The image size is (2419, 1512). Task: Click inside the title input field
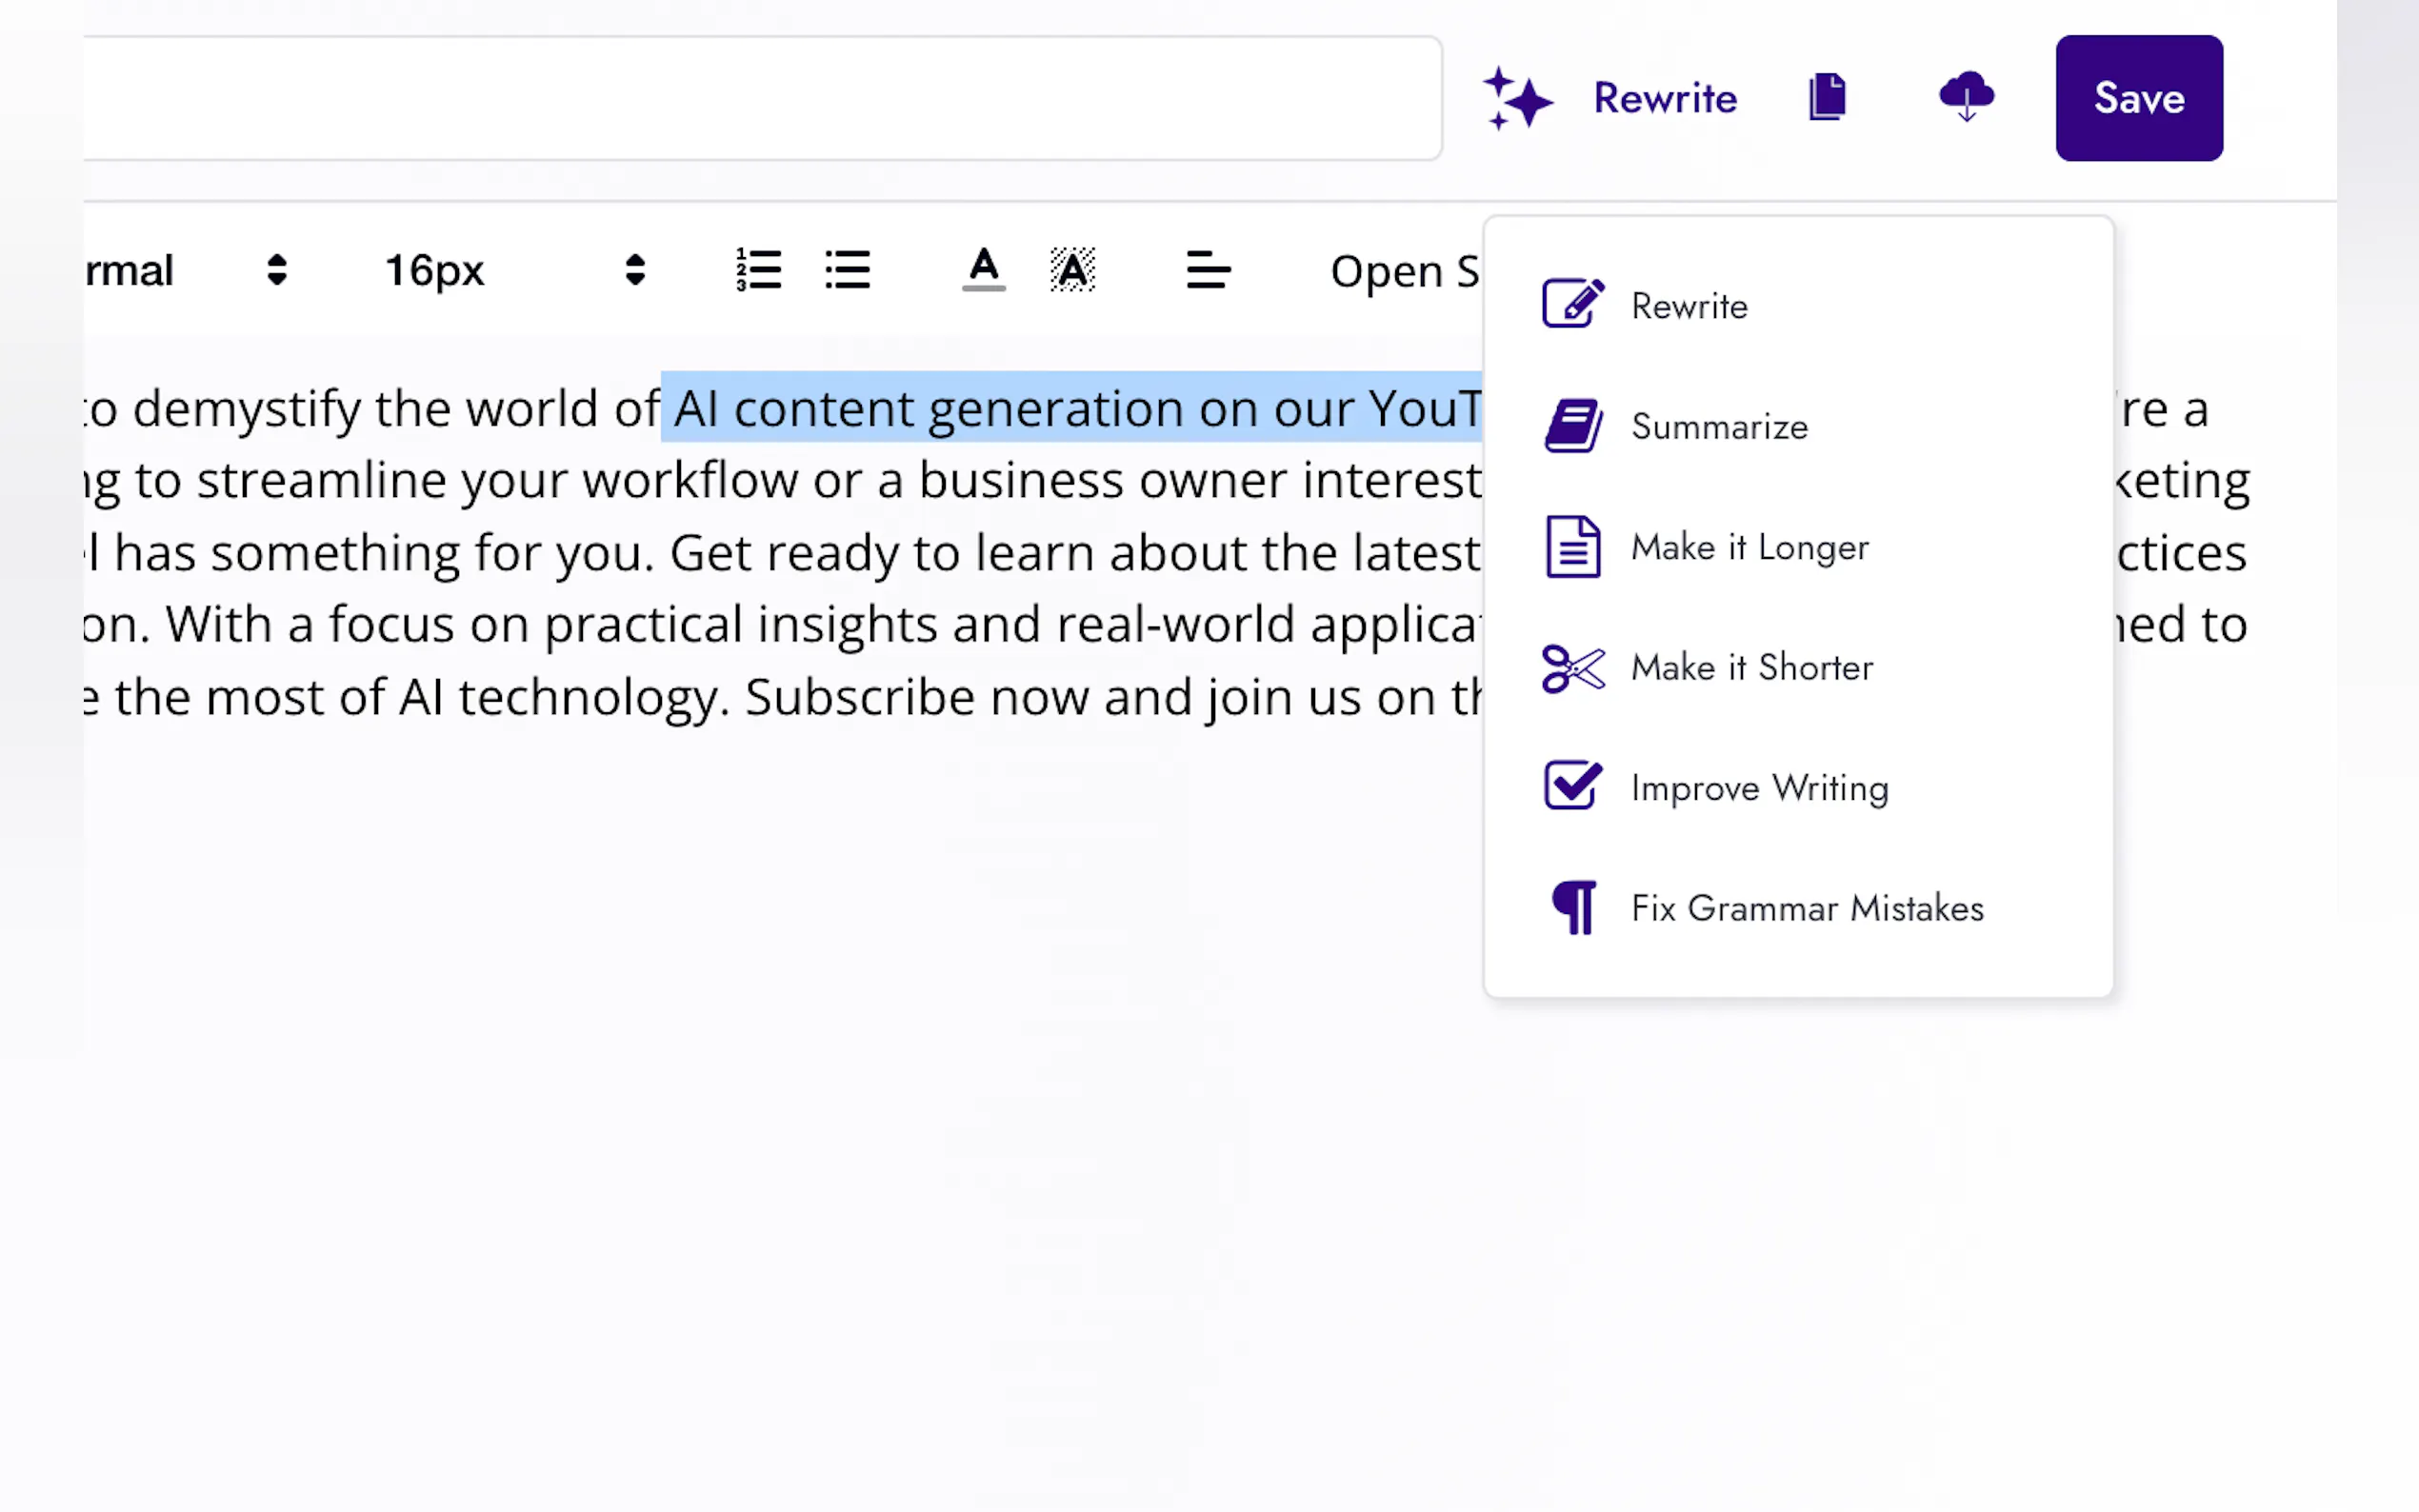760,99
